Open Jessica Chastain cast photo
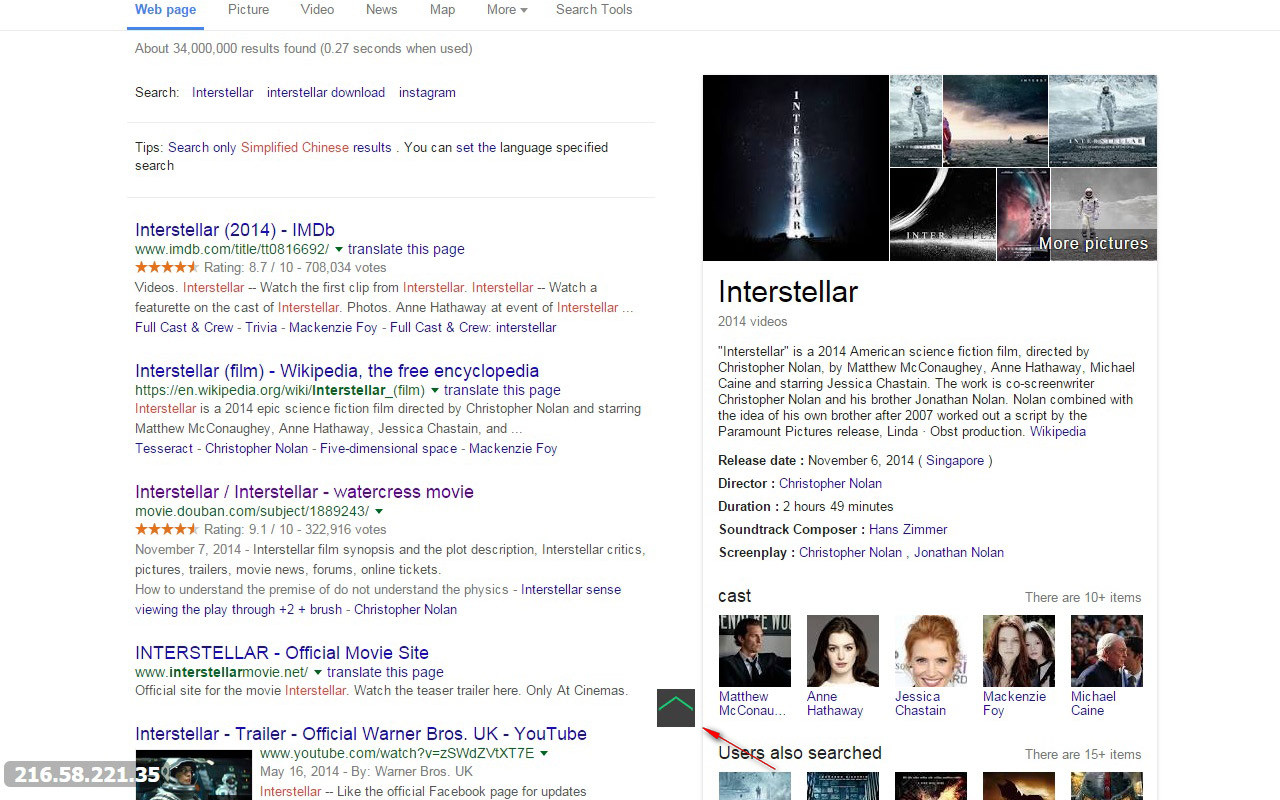1280x800 pixels. 931,651
